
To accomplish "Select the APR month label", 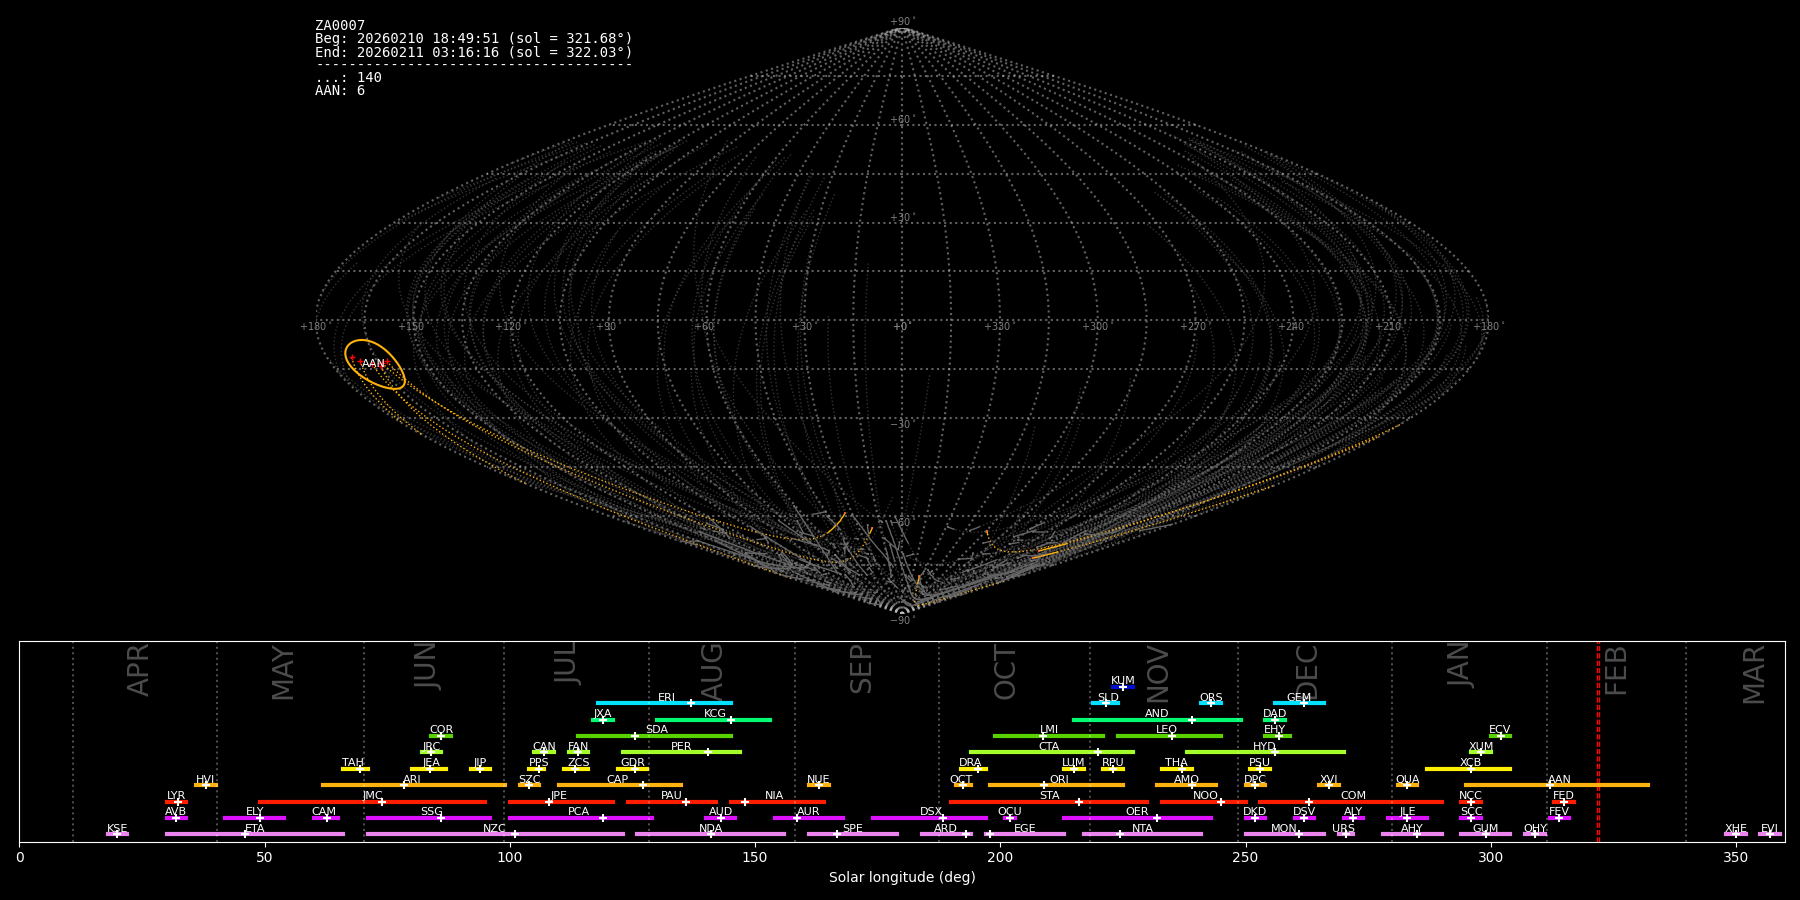I will (x=138, y=670).
